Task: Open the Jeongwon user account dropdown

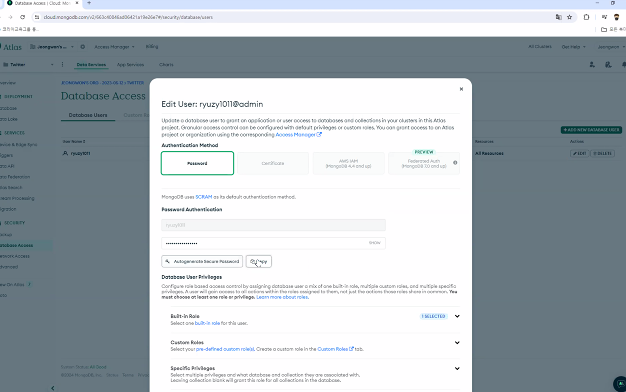Action: (611, 47)
